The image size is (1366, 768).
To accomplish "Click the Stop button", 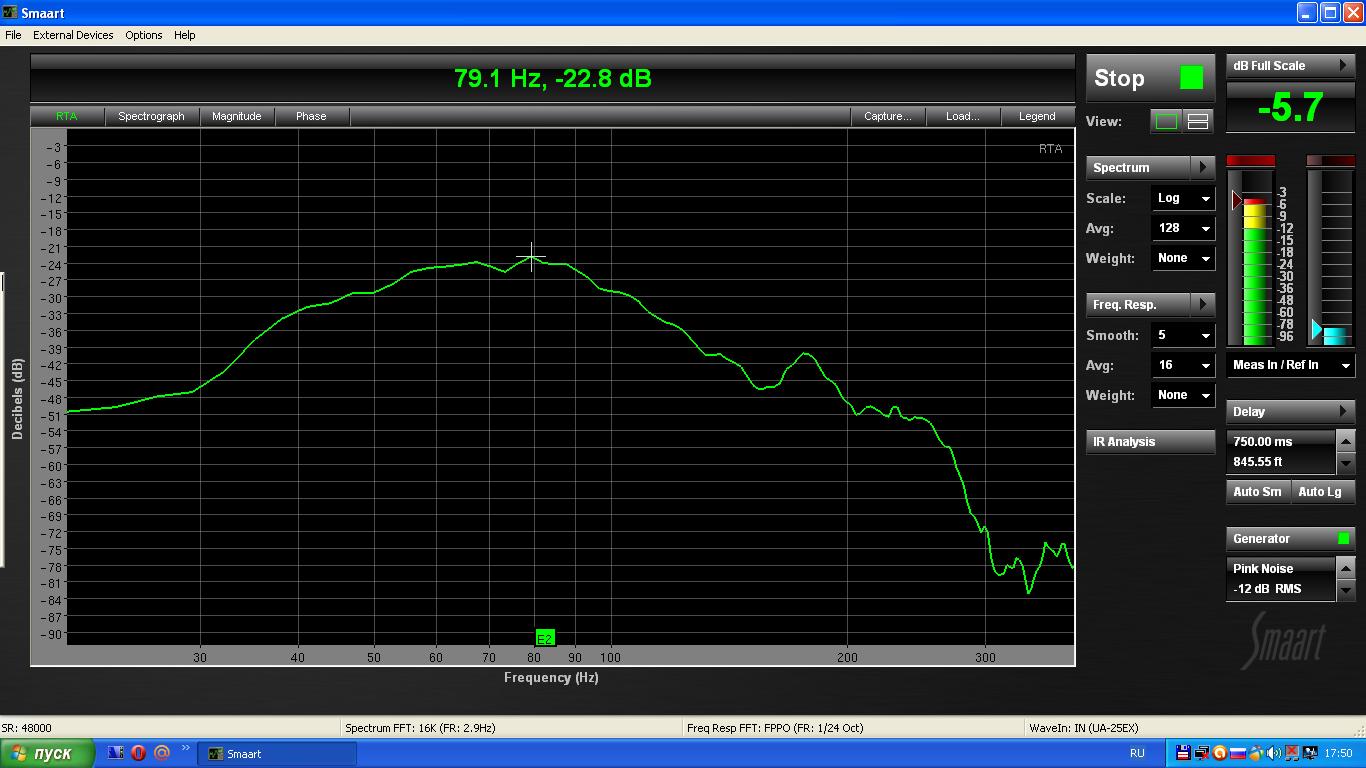I will coord(1150,78).
